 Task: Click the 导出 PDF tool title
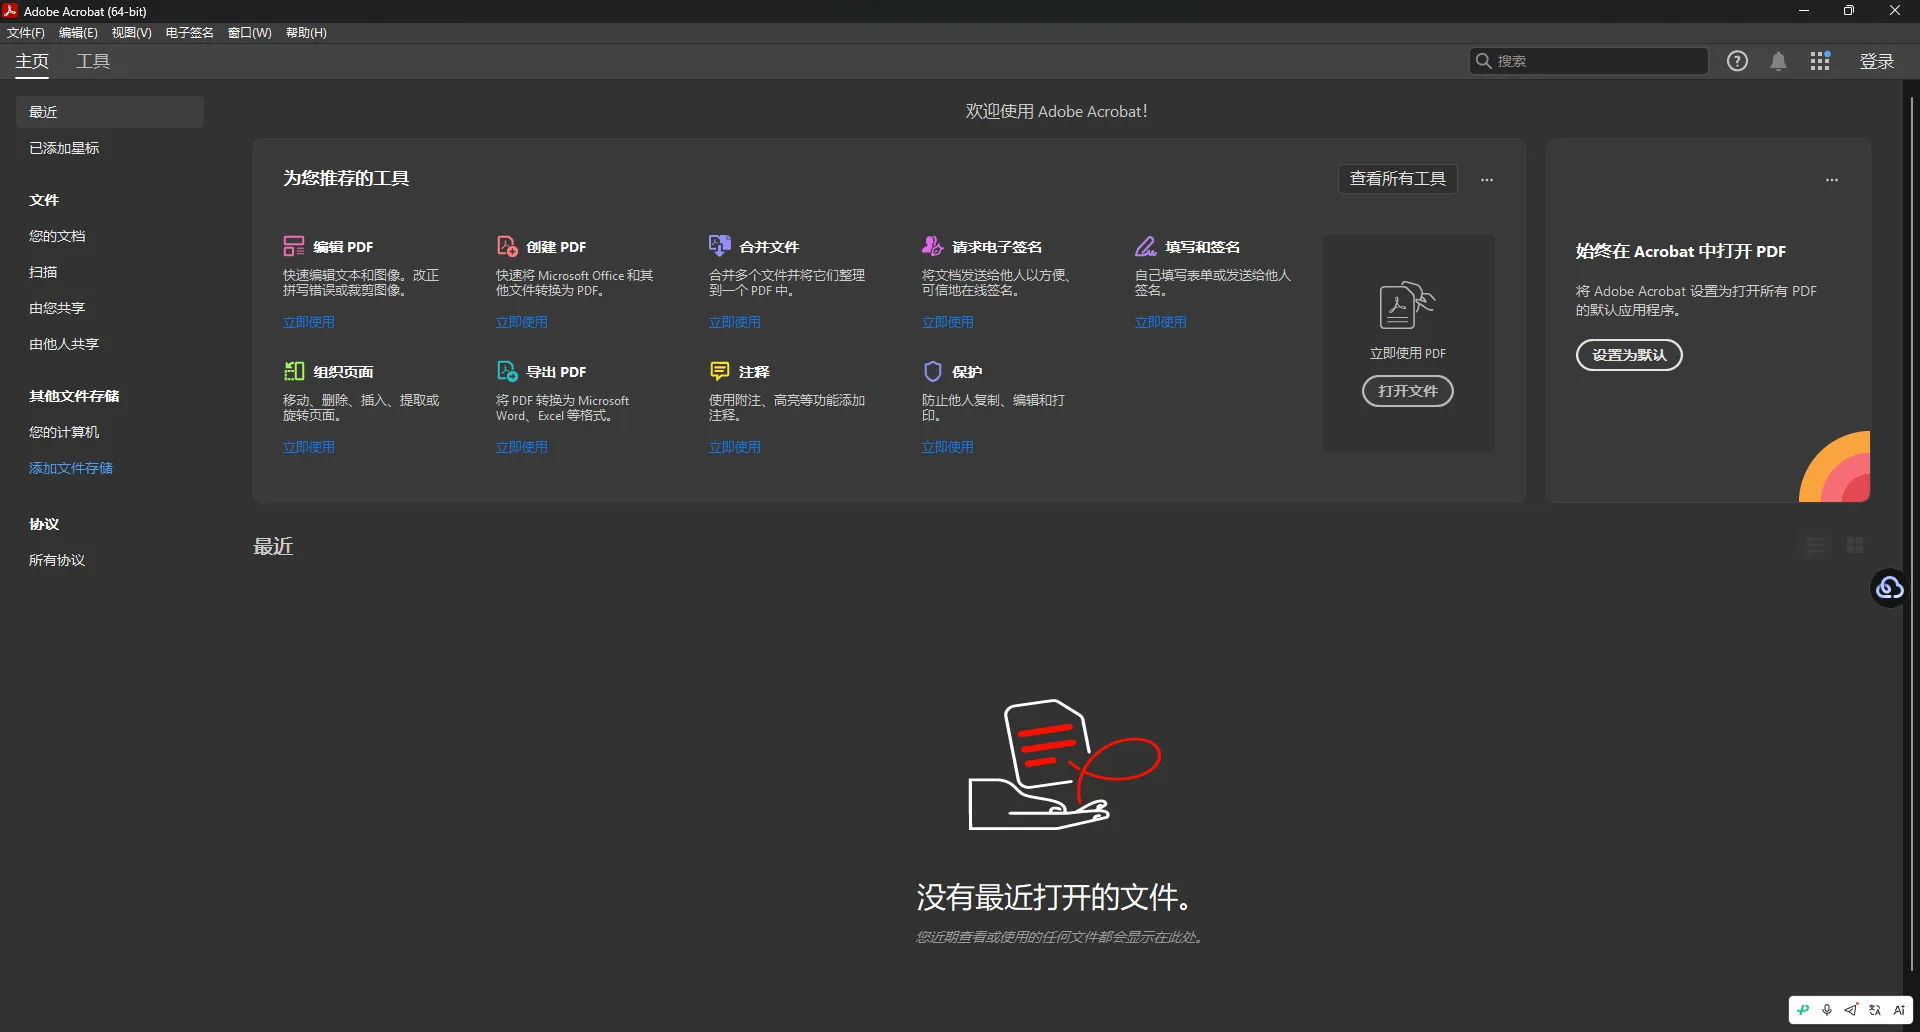[x=557, y=372]
